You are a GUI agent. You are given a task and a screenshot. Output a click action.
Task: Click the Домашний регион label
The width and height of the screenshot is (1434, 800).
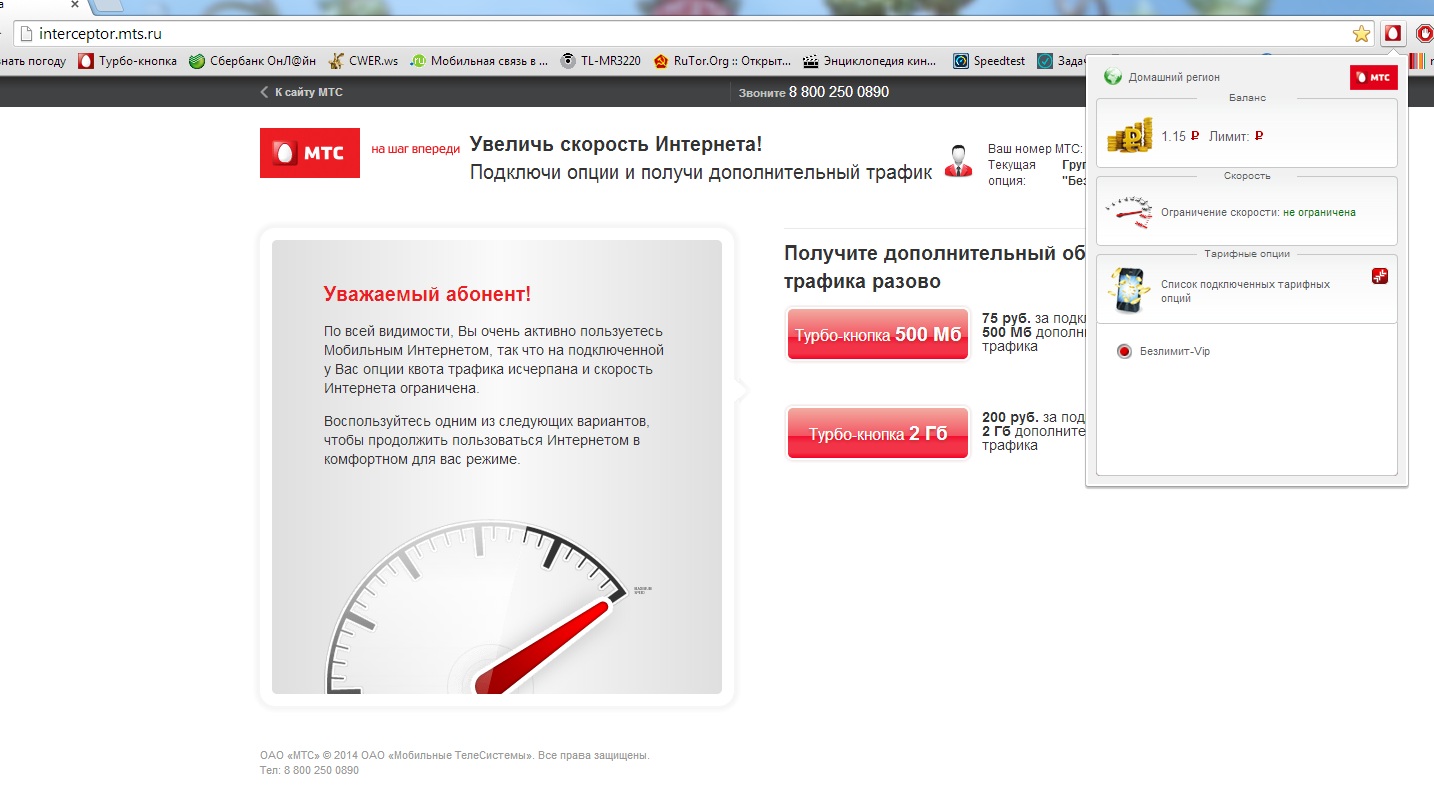click(1174, 77)
